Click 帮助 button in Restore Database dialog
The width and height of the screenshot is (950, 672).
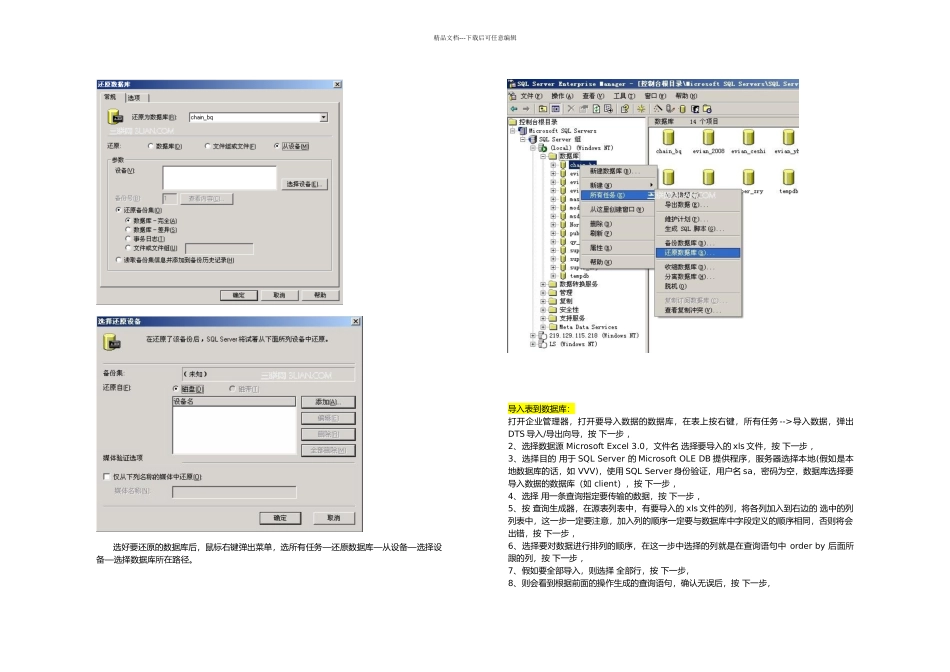320,295
